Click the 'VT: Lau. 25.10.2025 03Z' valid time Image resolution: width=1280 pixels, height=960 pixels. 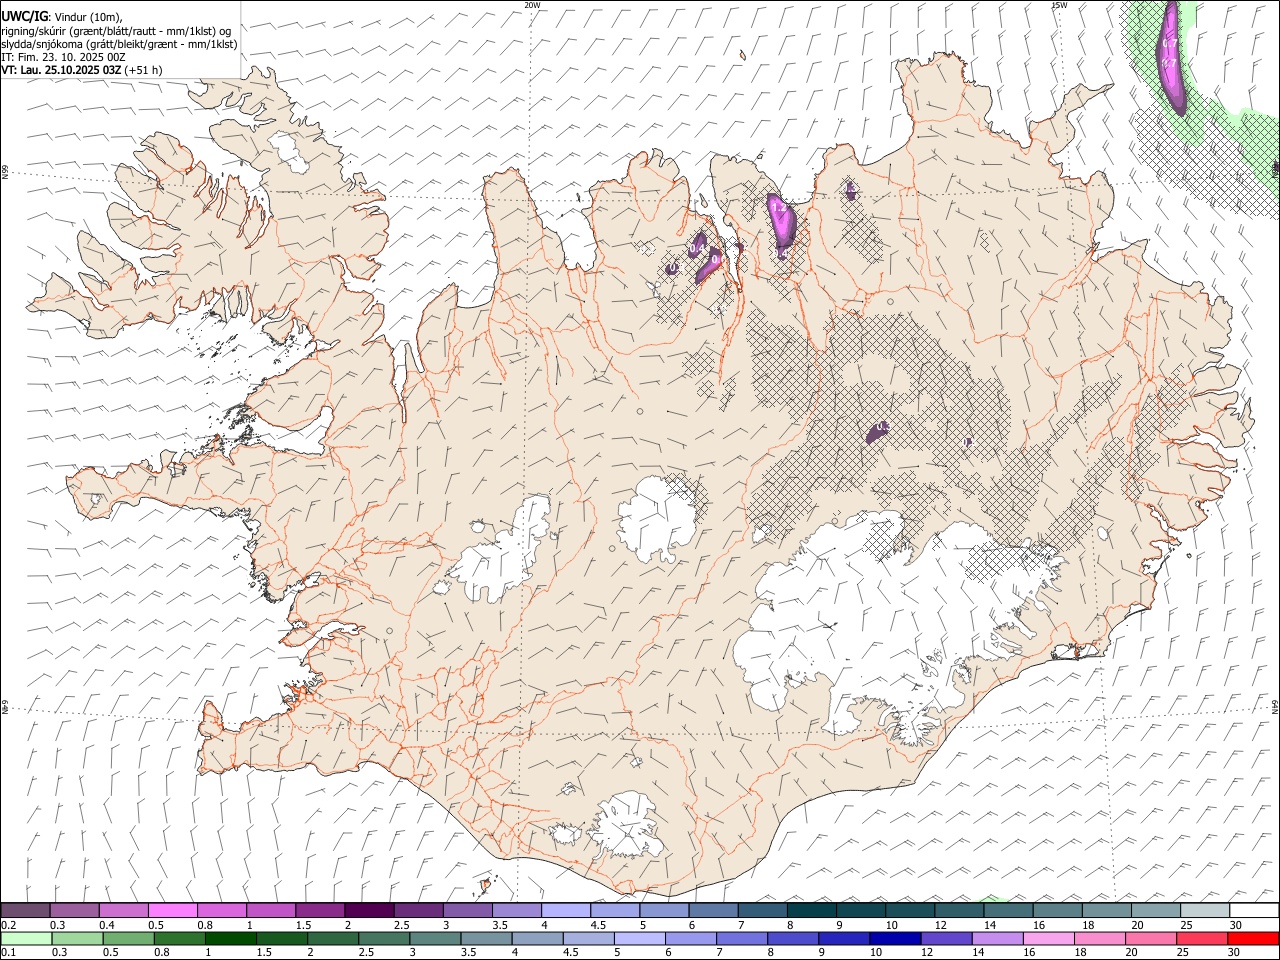(x=61, y=70)
